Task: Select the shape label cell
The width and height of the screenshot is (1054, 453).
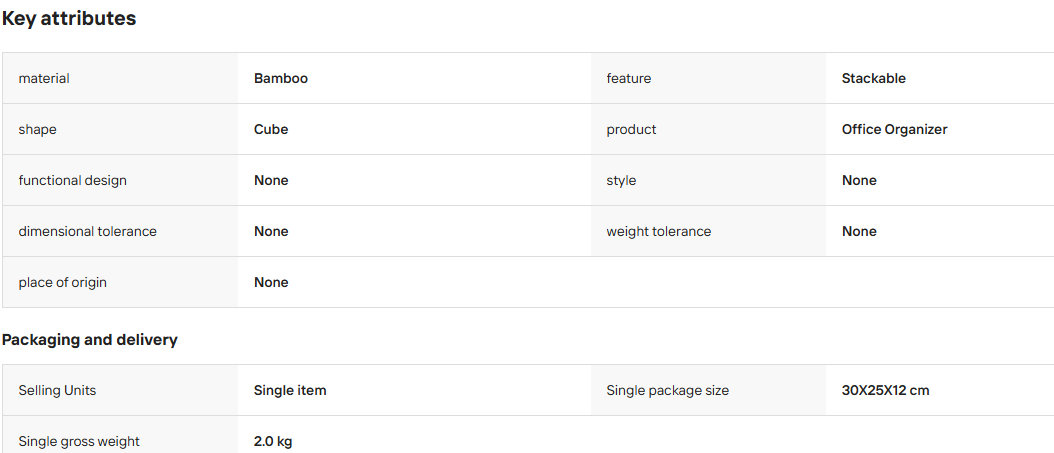Action: (120, 130)
